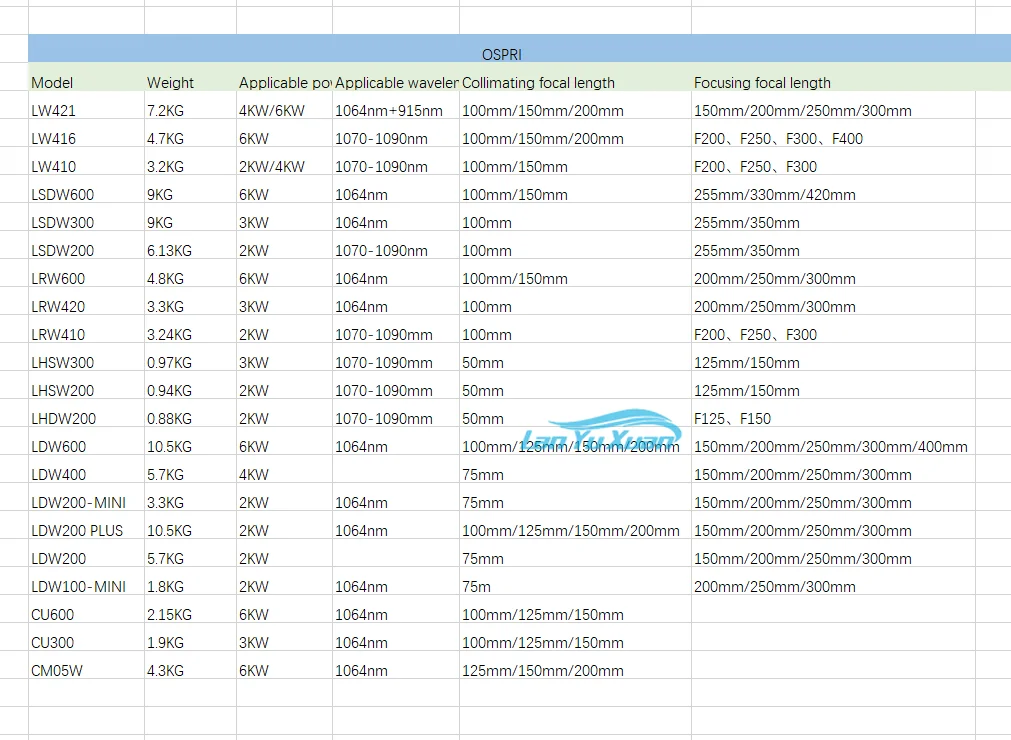Select the CU600 model cell

(86, 609)
